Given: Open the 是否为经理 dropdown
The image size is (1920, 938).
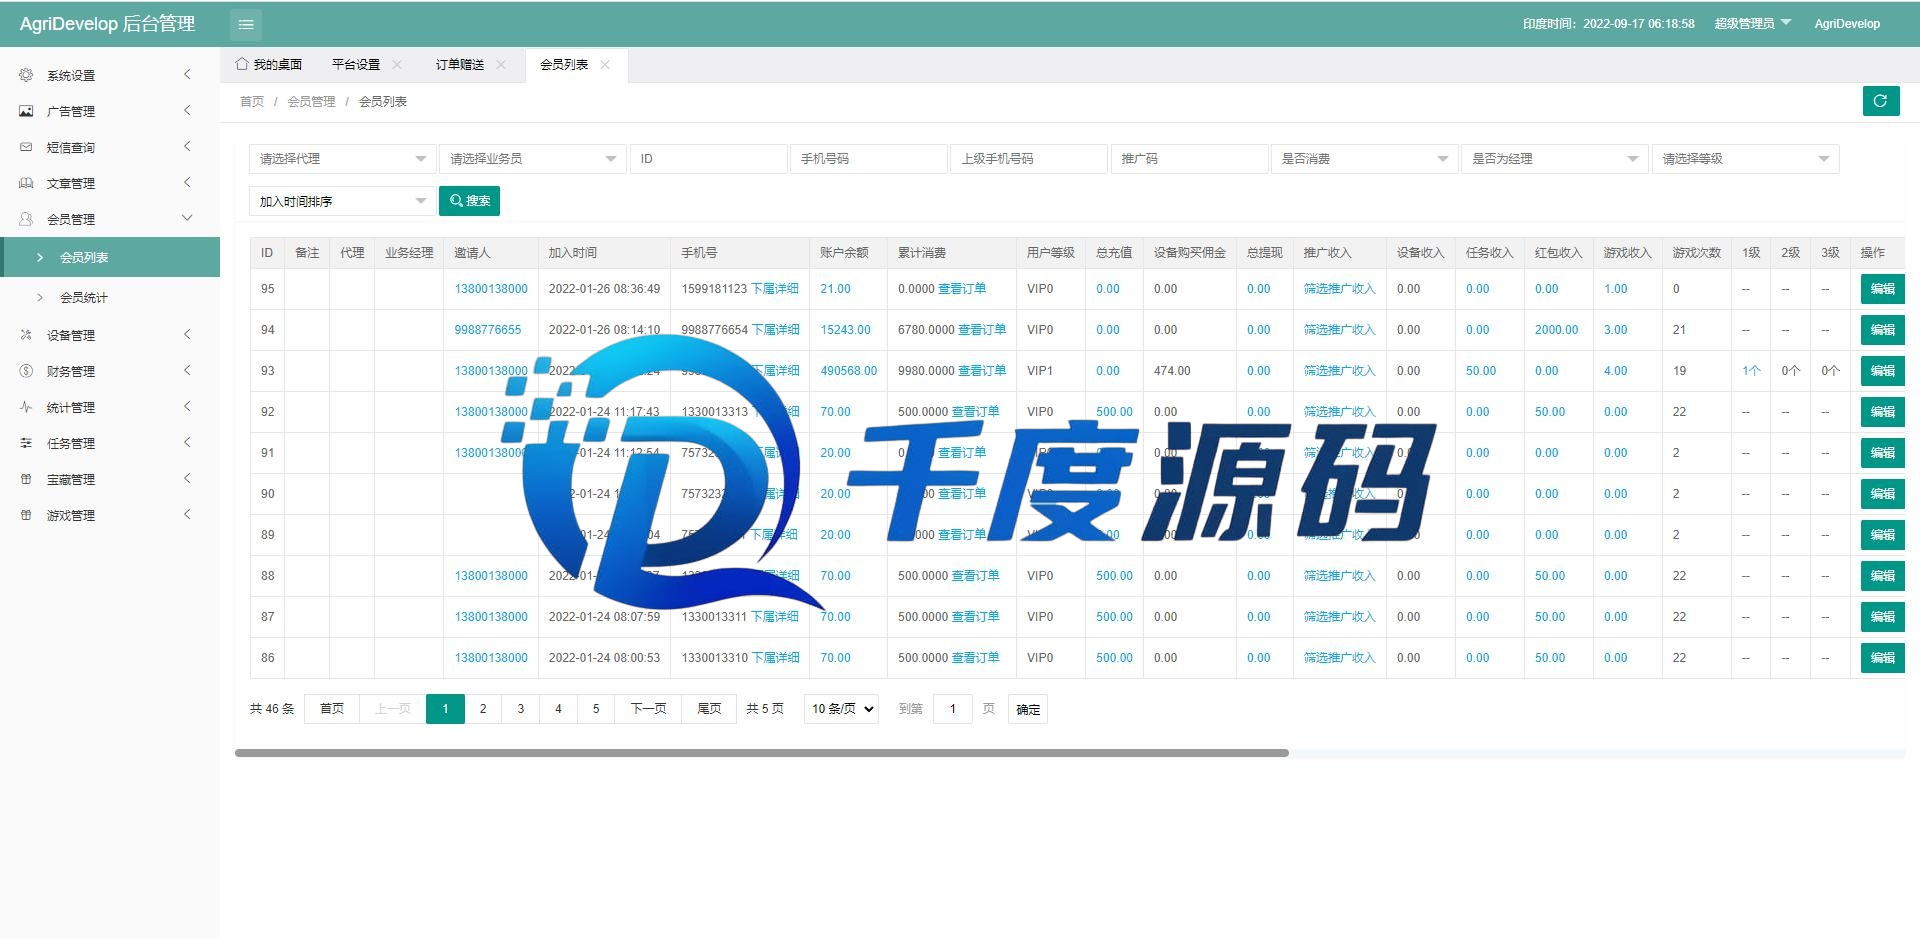Looking at the screenshot, I should 1554,159.
